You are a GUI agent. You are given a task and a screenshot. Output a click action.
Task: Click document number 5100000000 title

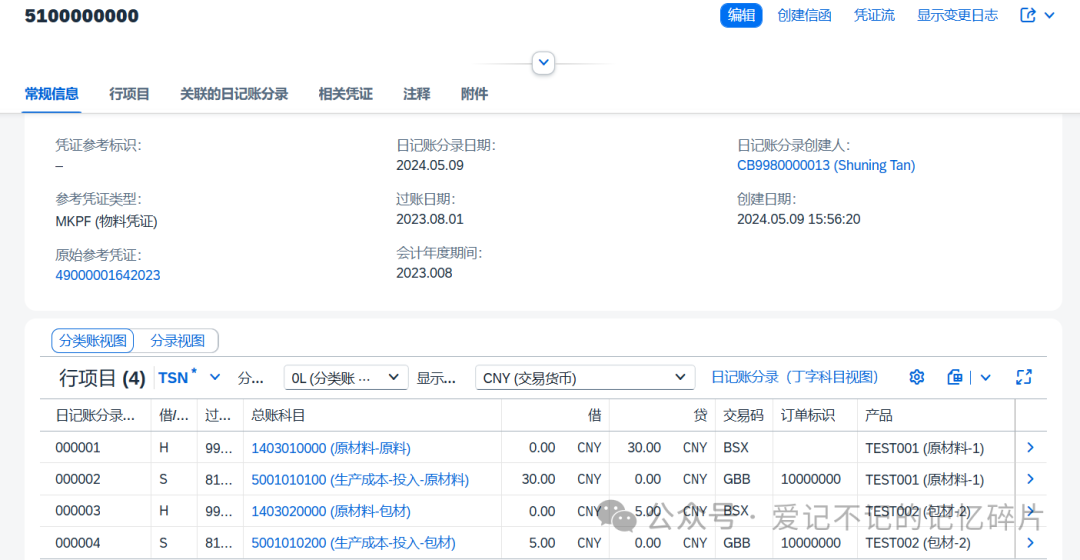(81, 16)
